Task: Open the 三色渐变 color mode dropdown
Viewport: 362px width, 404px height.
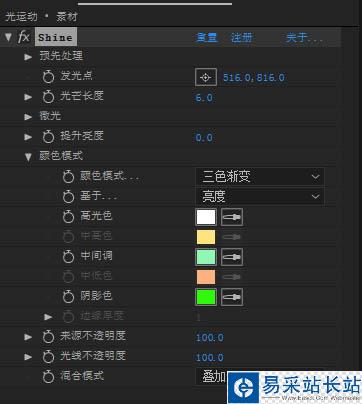Action: click(260, 177)
